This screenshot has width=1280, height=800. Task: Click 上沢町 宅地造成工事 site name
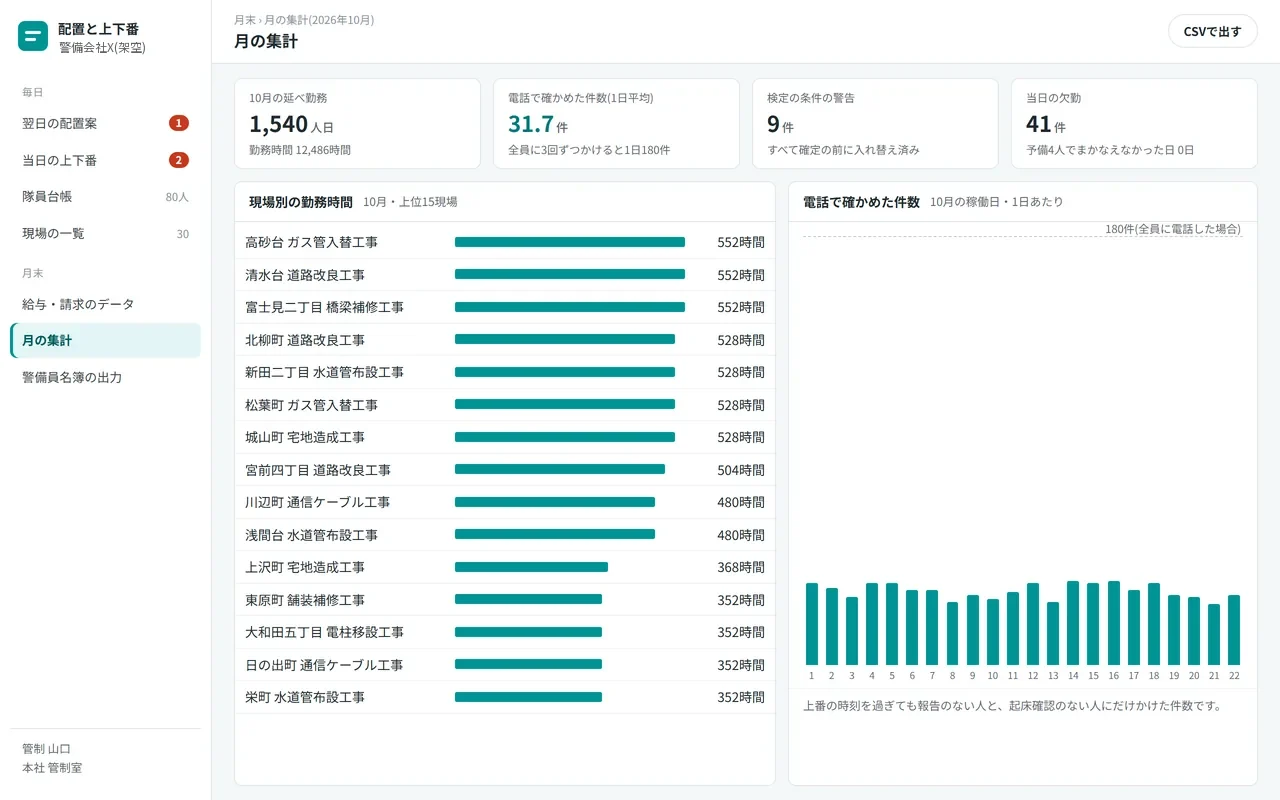pos(305,567)
